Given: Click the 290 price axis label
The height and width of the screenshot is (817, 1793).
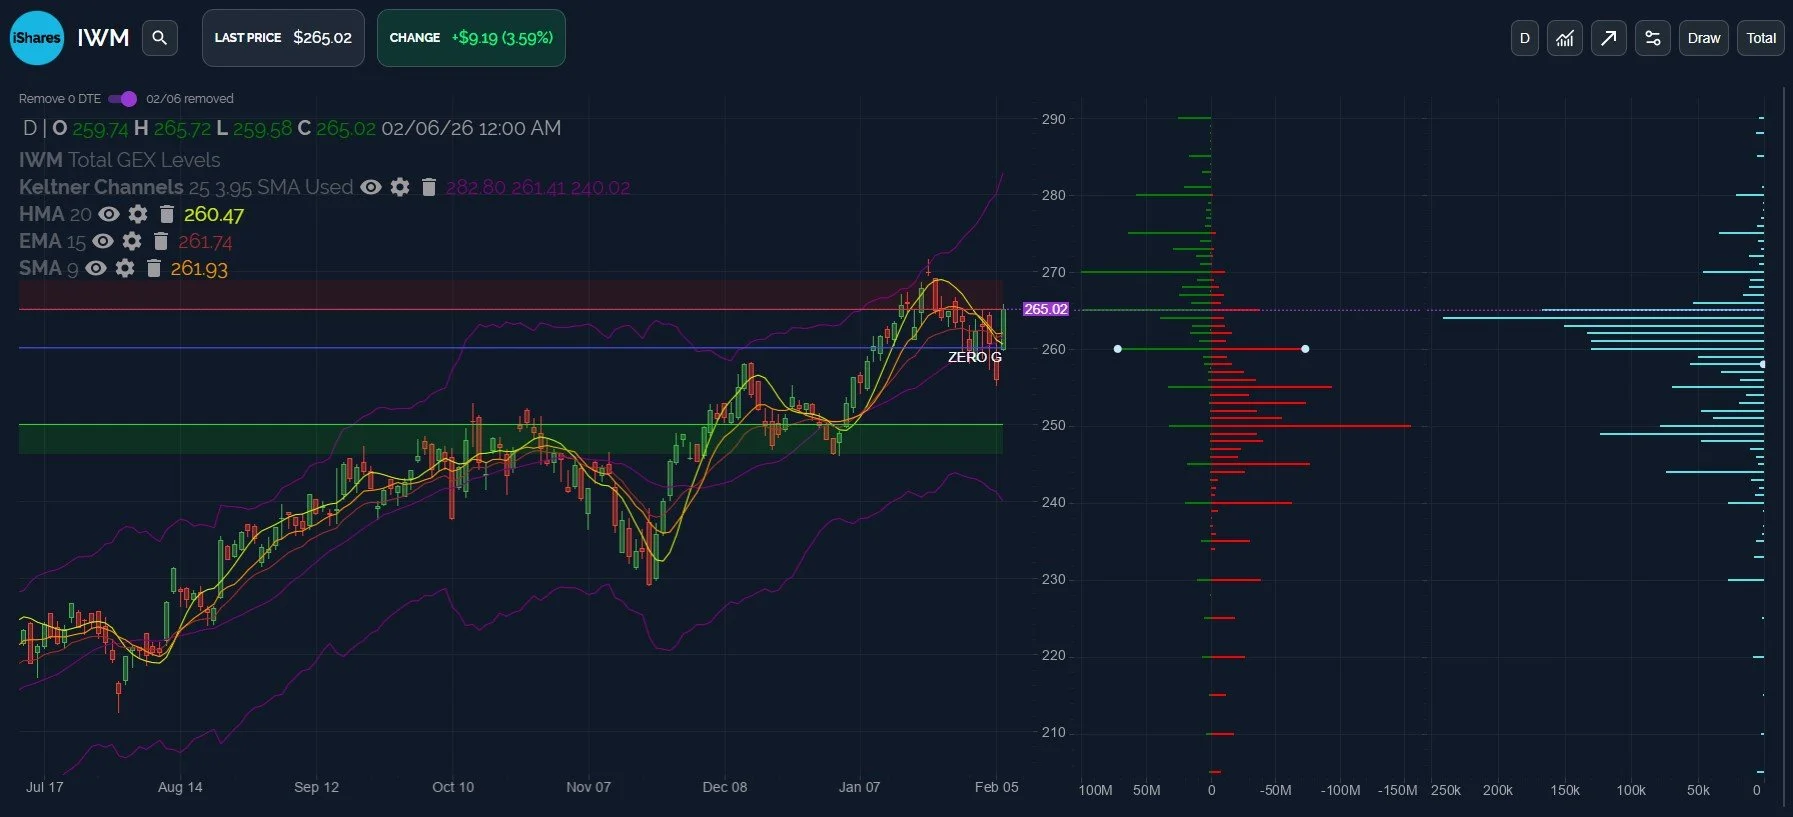Looking at the screenshot, I should pos(1053,118).
